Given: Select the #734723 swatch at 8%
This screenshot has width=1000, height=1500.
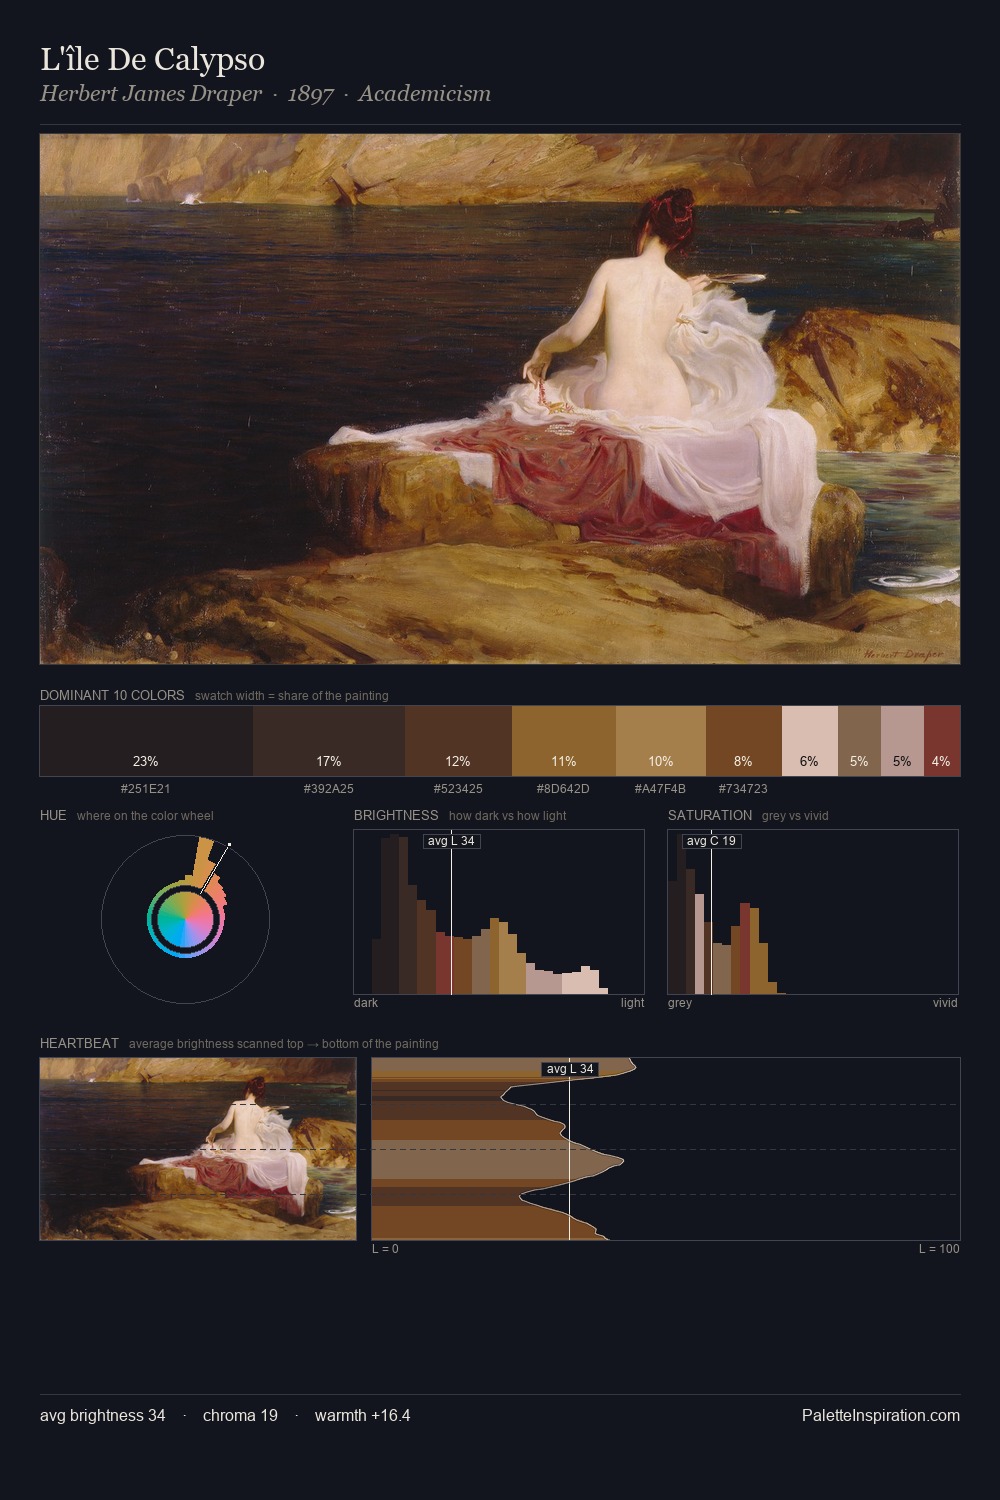Looking at the screenshot, I should point(743,741).
